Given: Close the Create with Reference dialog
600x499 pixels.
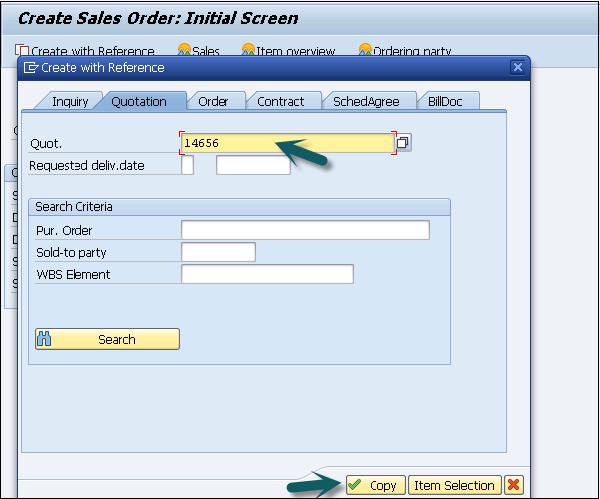Looking at the screenshot, I should [517, 67].
